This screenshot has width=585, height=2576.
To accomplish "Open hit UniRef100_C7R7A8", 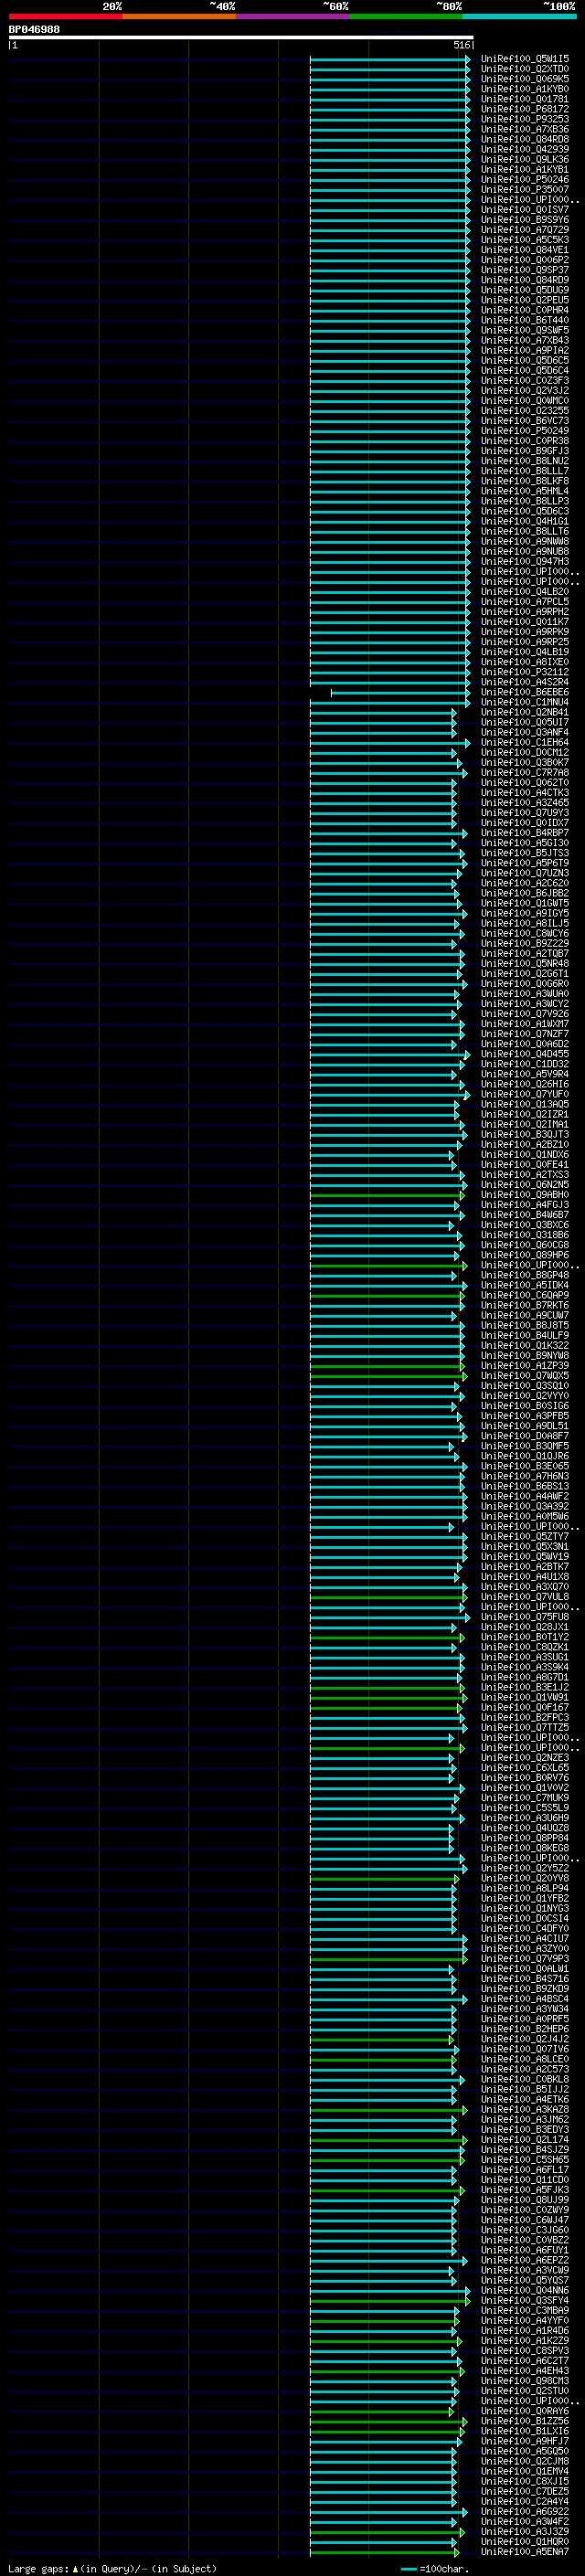I will click(525, 773).
